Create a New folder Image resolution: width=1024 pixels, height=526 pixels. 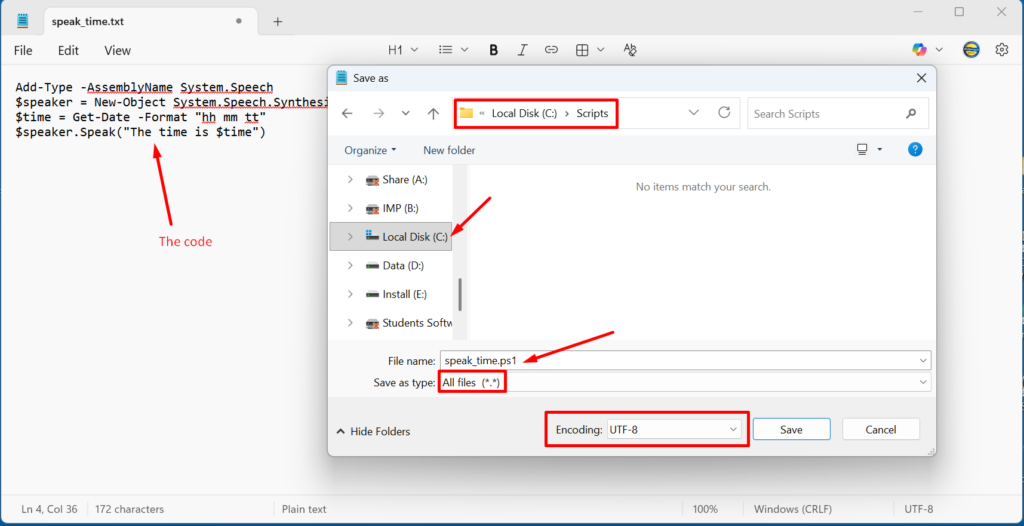coord(449,150)
